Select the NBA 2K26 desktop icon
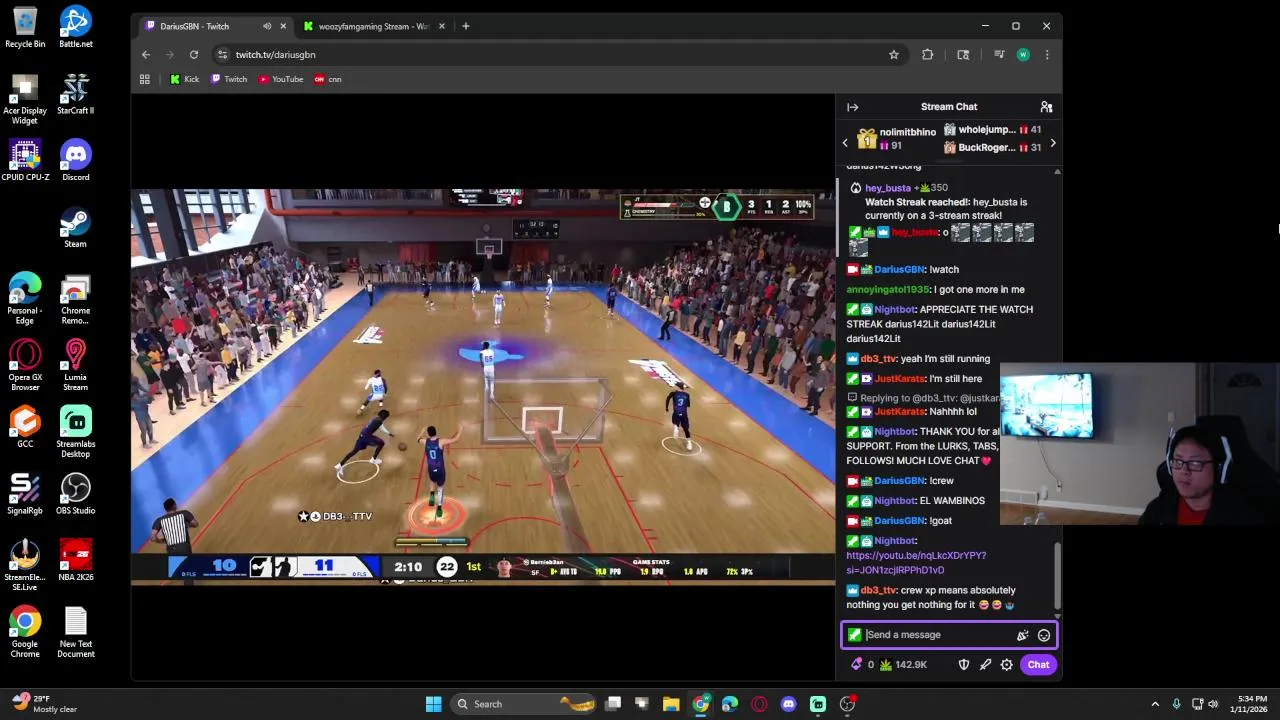The height and width of the screenshot is (720, 1280). pos(76,560)
